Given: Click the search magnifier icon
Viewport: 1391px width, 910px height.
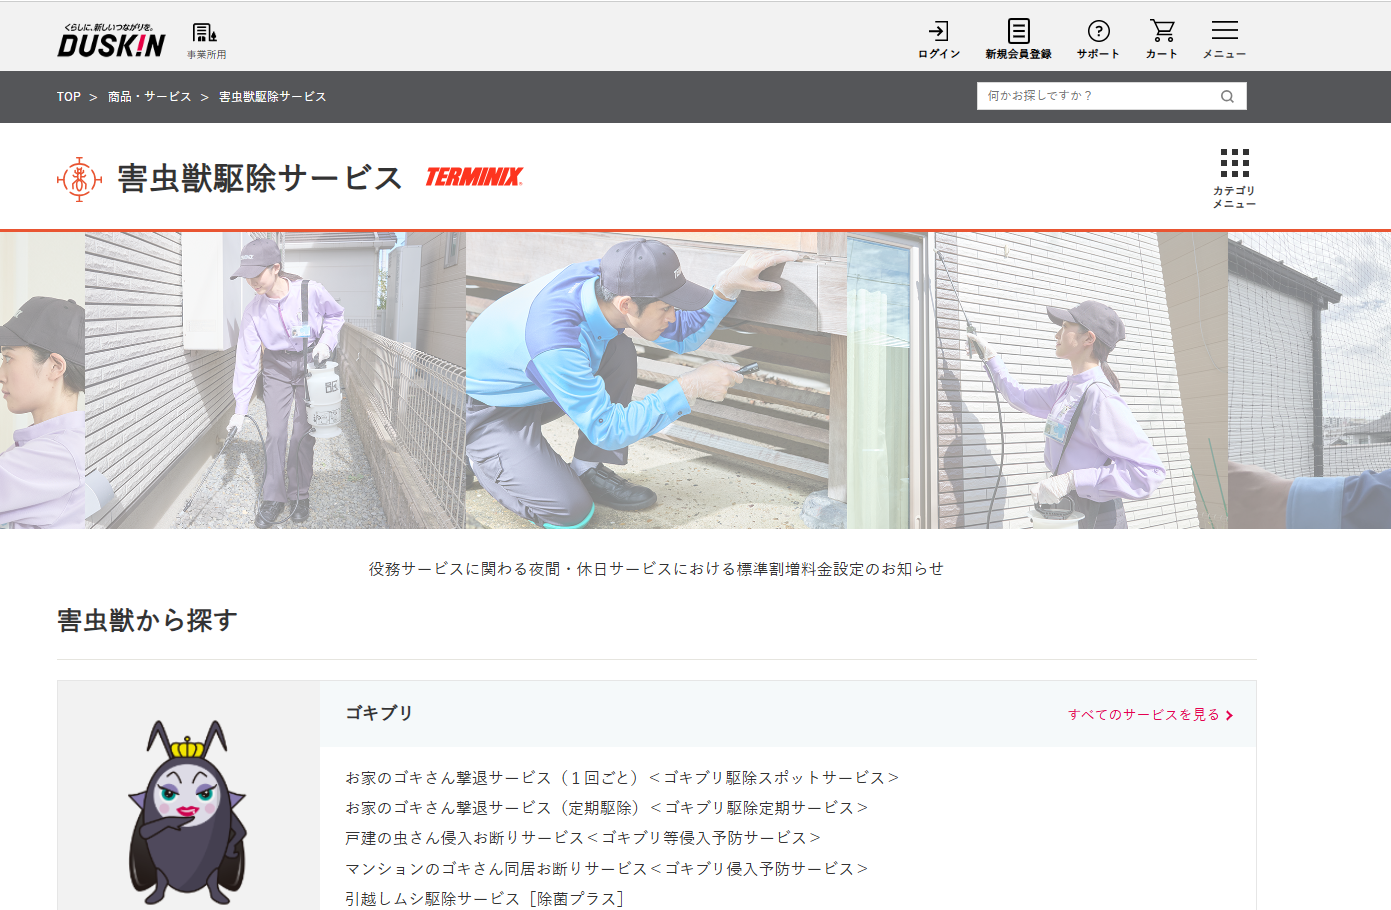Looking at the screenshot, I should coord(1227,96).
